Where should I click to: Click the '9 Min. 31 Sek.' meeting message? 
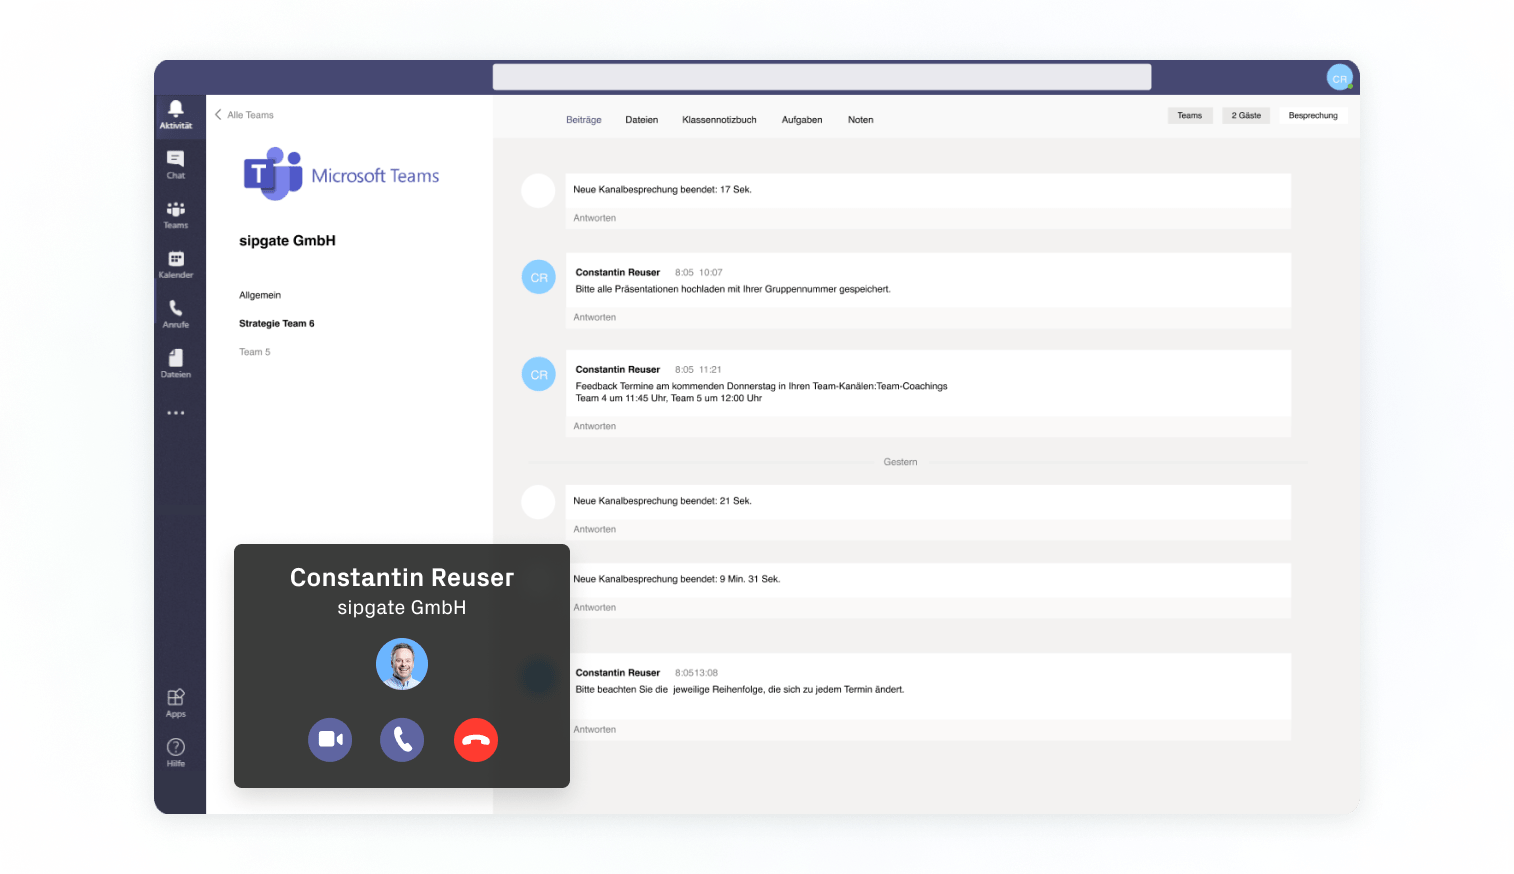tap(676, 579)
